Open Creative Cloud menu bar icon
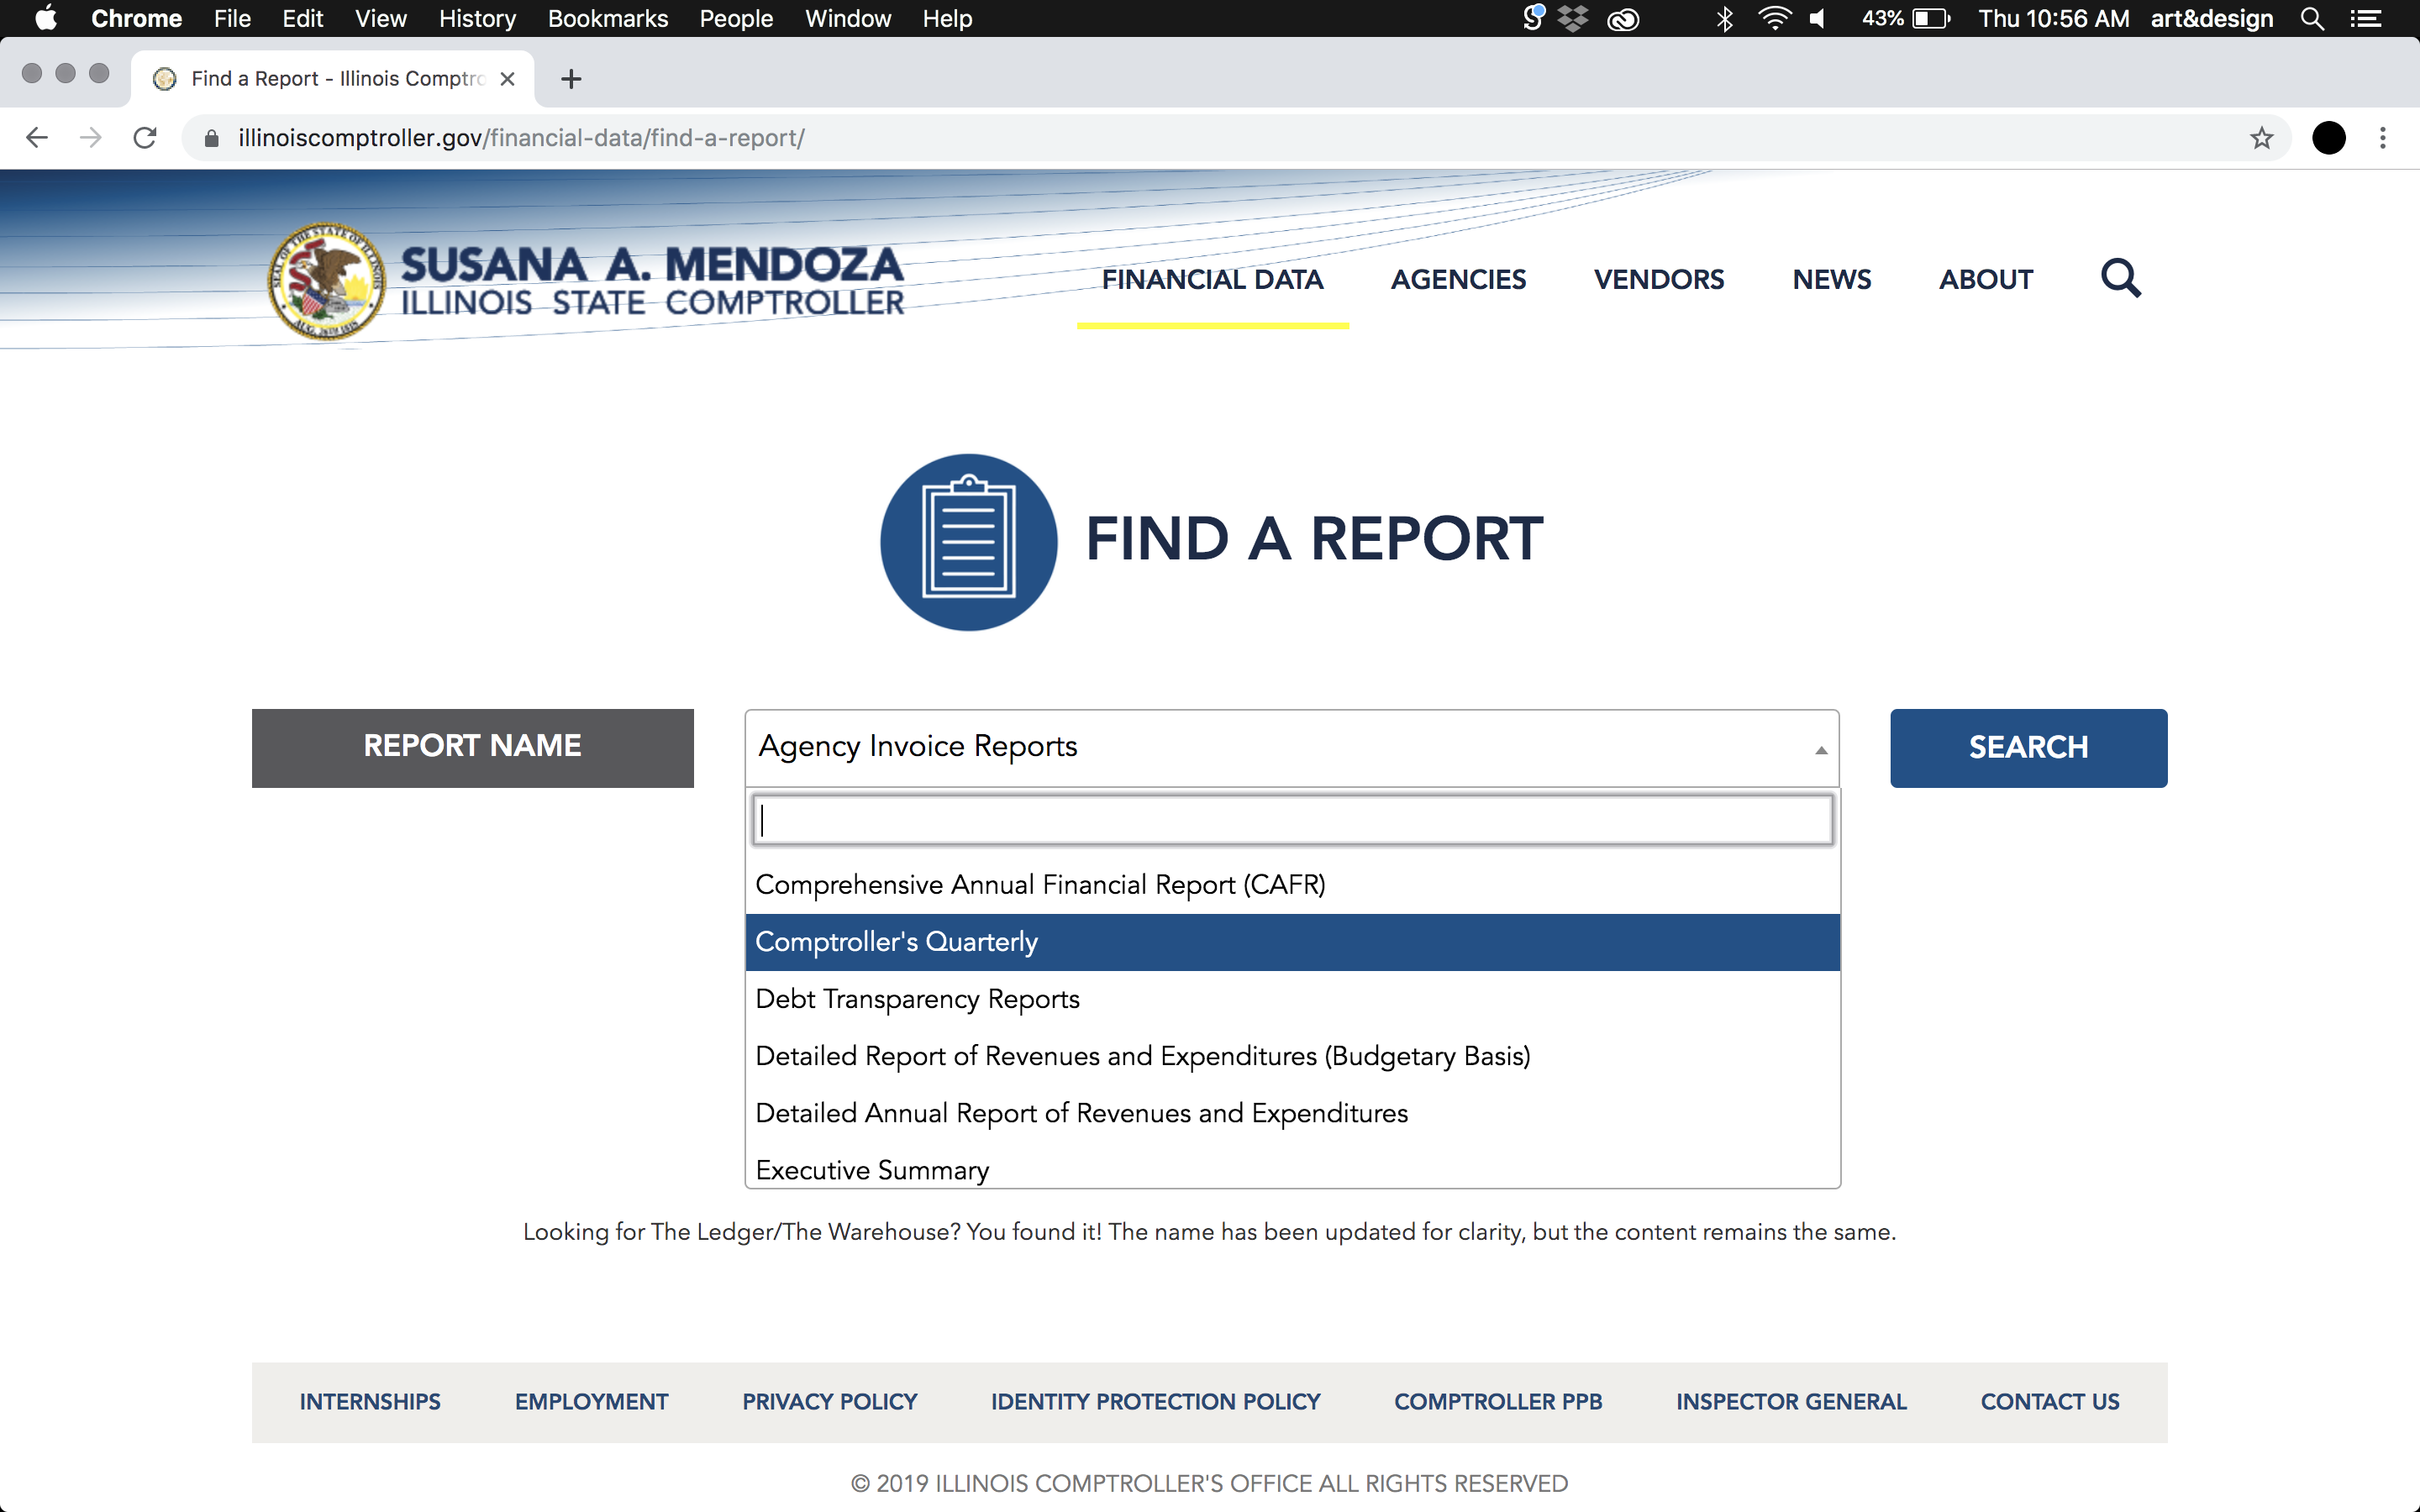The width and height of the screenshot is (2420, 1512). 1622,18
